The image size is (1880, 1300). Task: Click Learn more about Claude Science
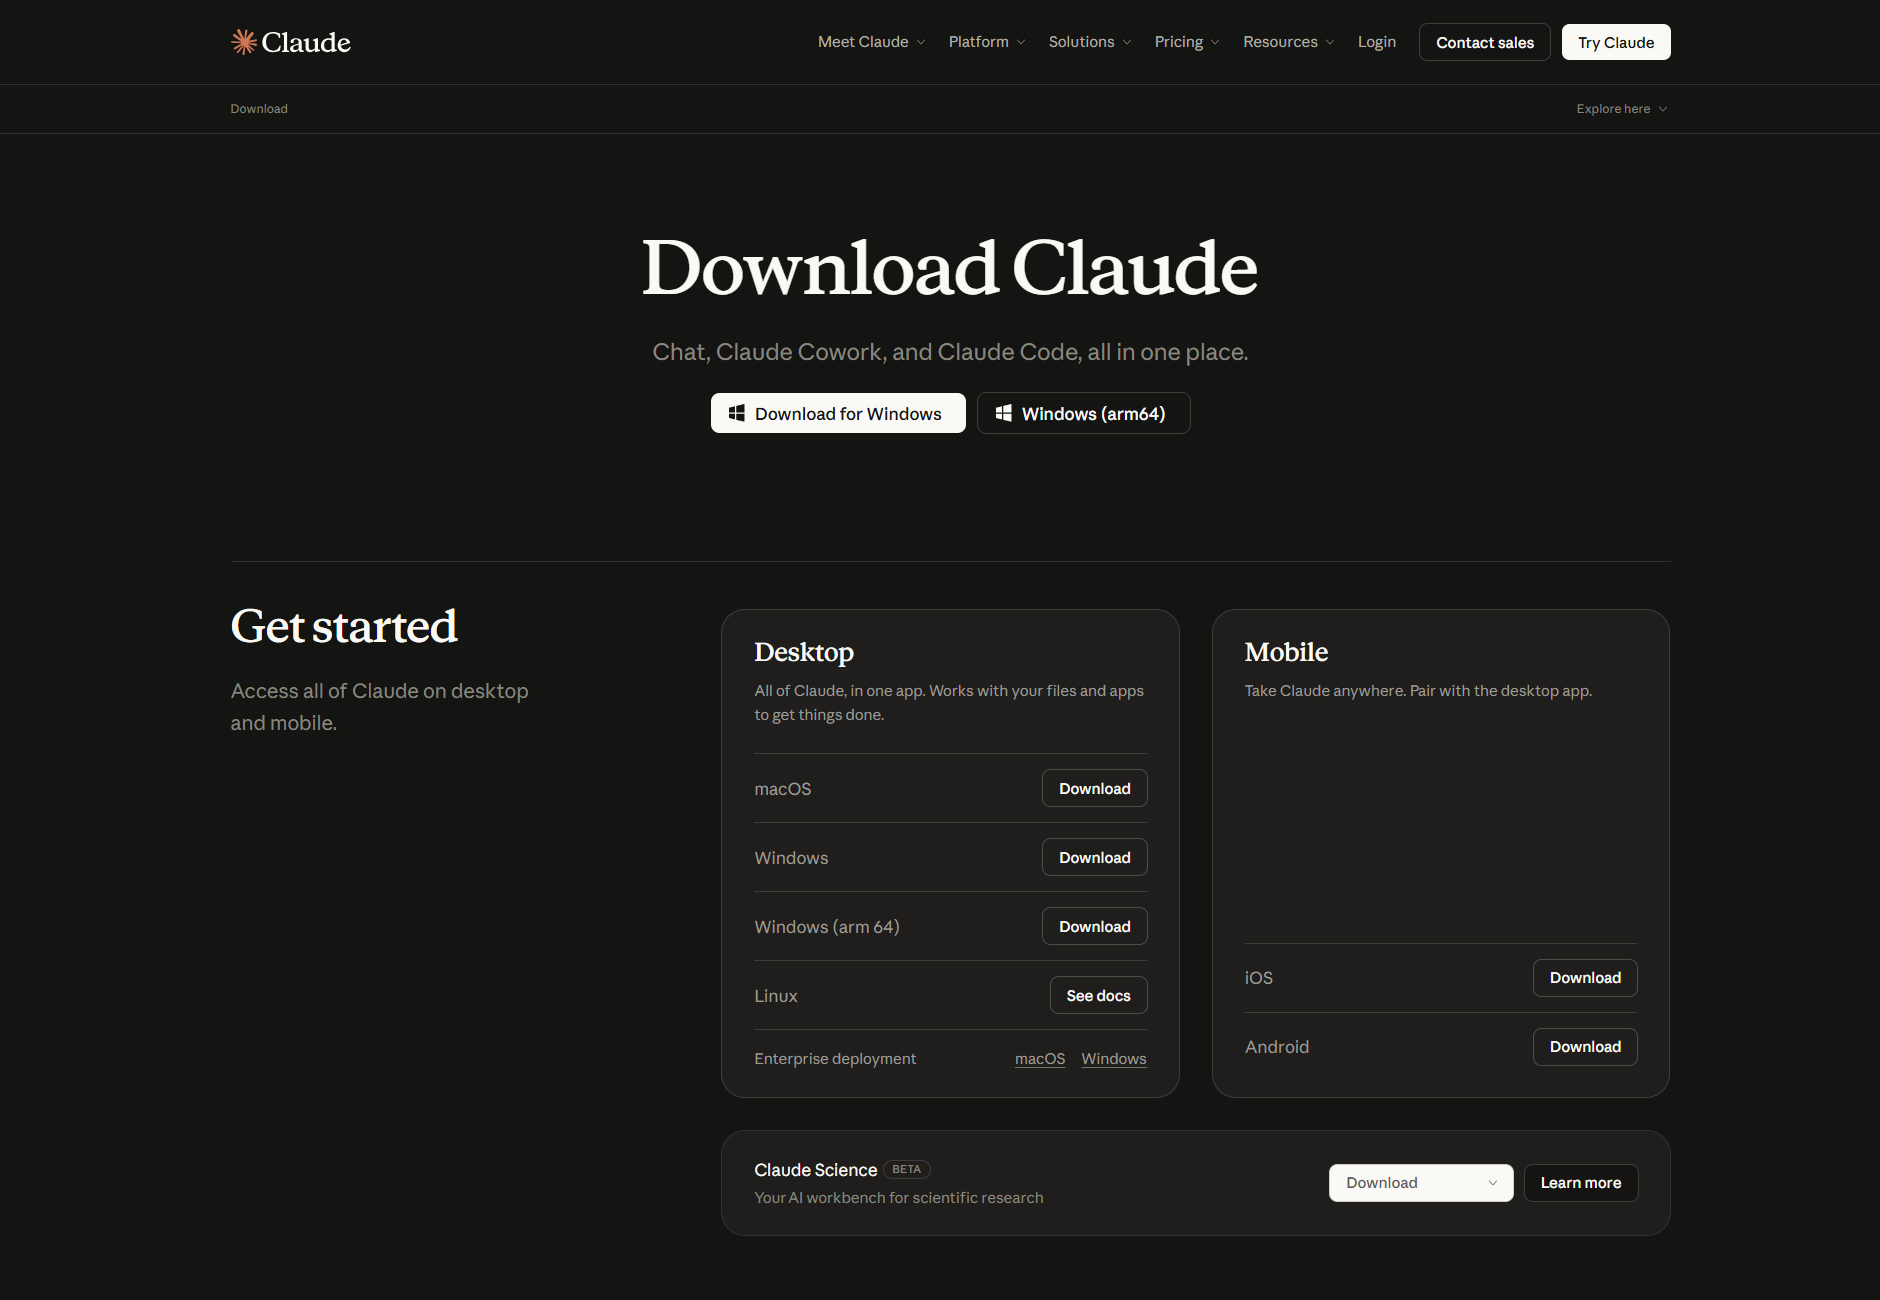point(1581,1183)
